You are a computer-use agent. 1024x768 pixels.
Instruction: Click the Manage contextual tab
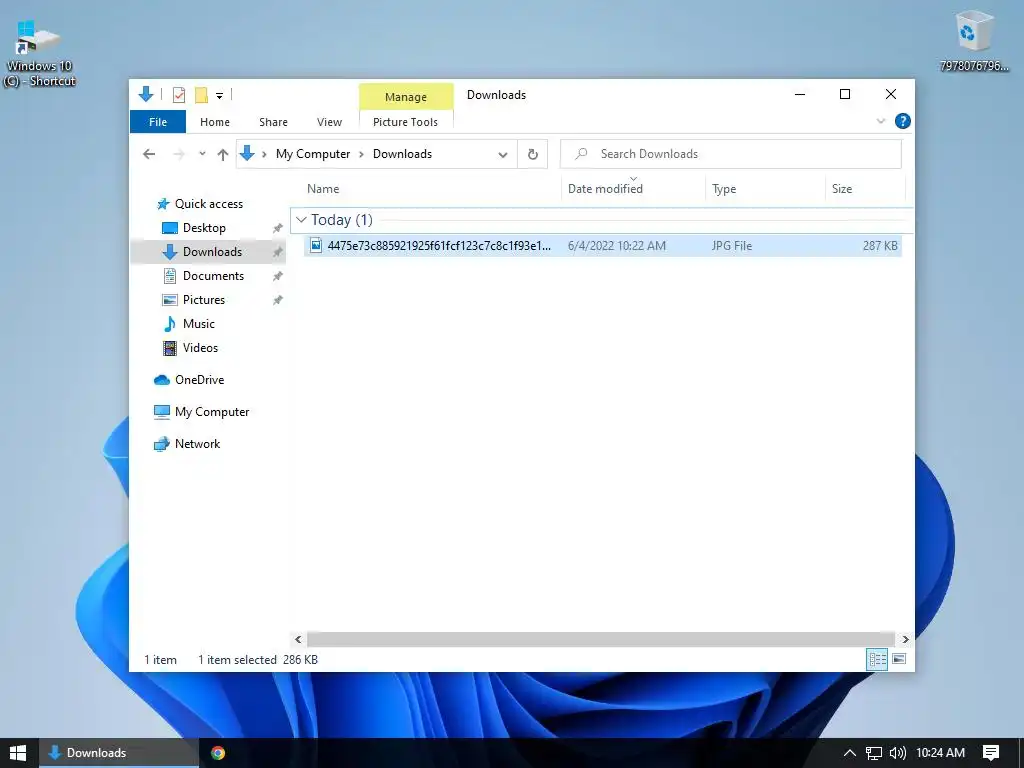point(406,97)
